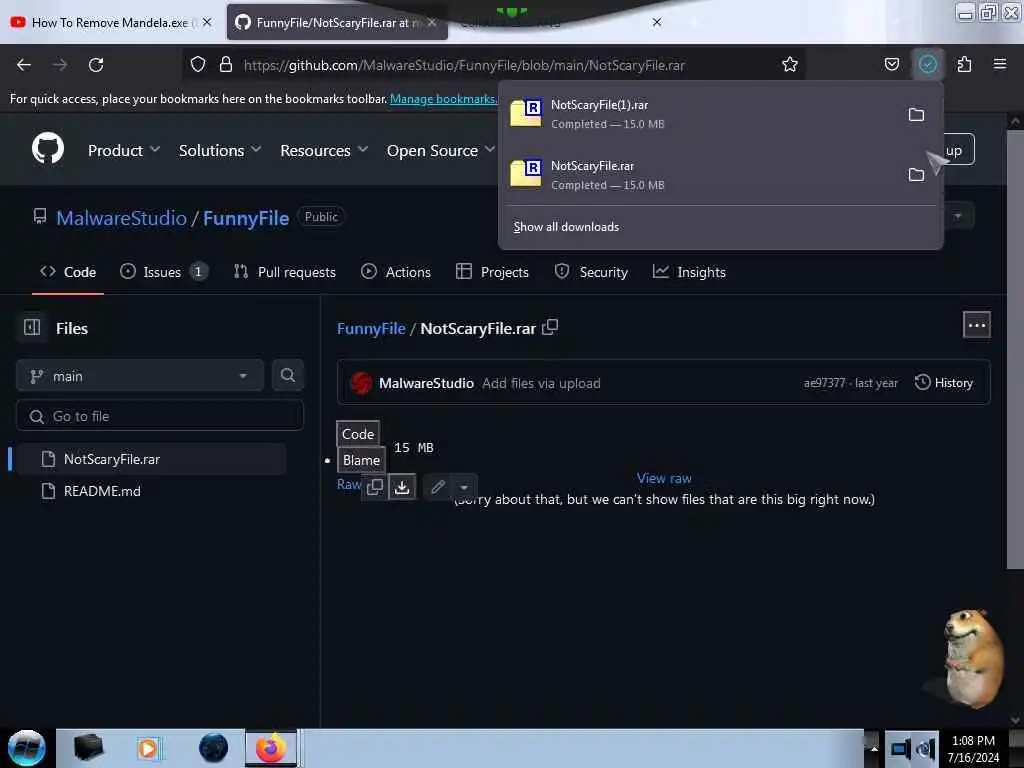
Task: Expand the Product navigation menu
Action: tap(123, 150)
